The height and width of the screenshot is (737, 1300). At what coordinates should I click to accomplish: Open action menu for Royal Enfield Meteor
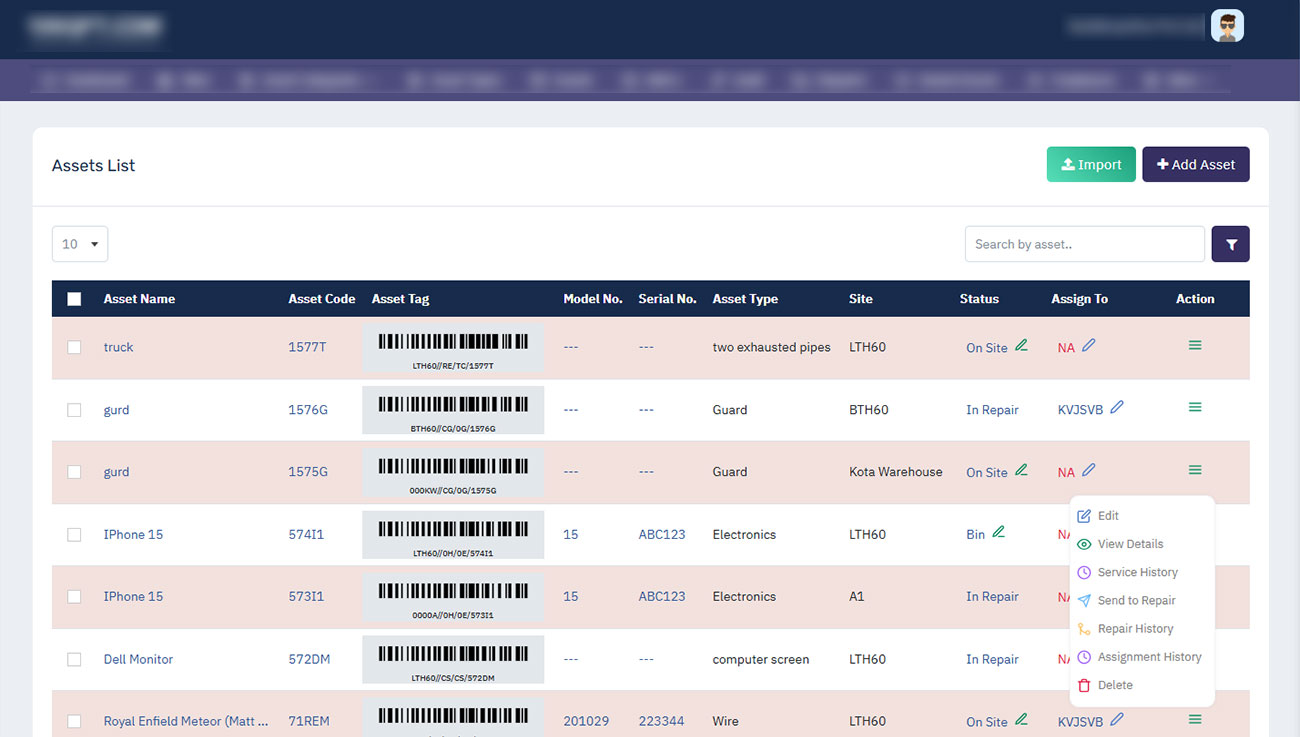pyautogui.click(x=1195, y=719)
